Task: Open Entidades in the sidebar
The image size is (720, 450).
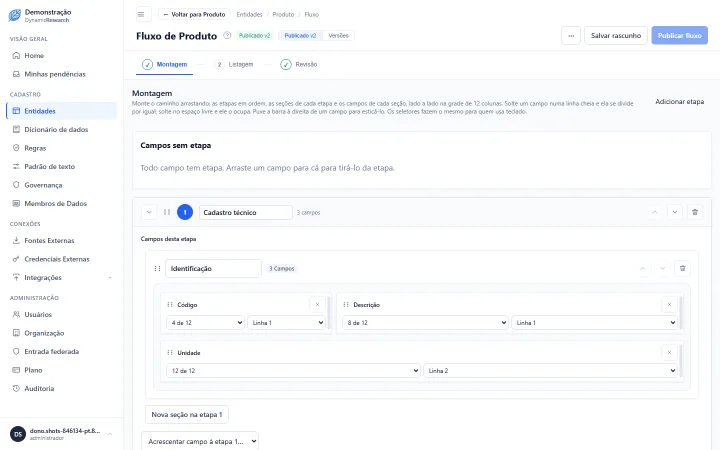Action: pyautogui.click(x=62, y=111)
